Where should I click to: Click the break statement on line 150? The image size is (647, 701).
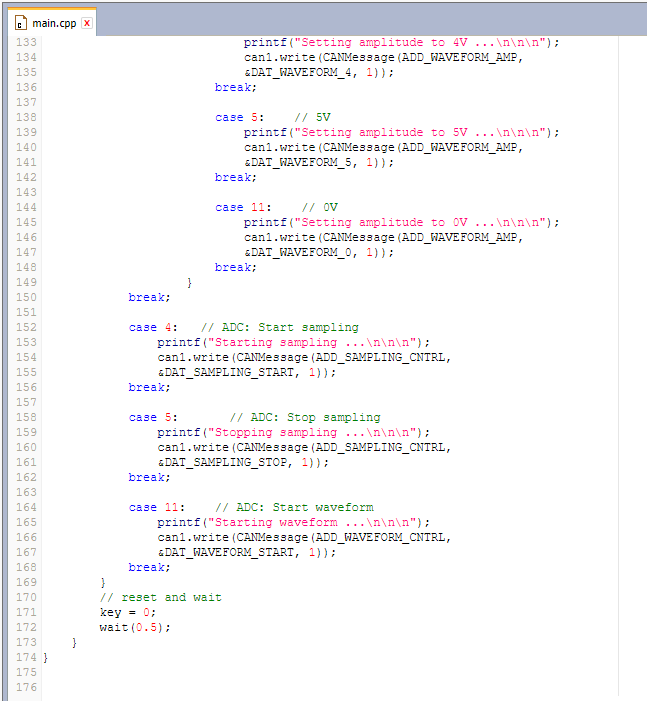(149, 297)
